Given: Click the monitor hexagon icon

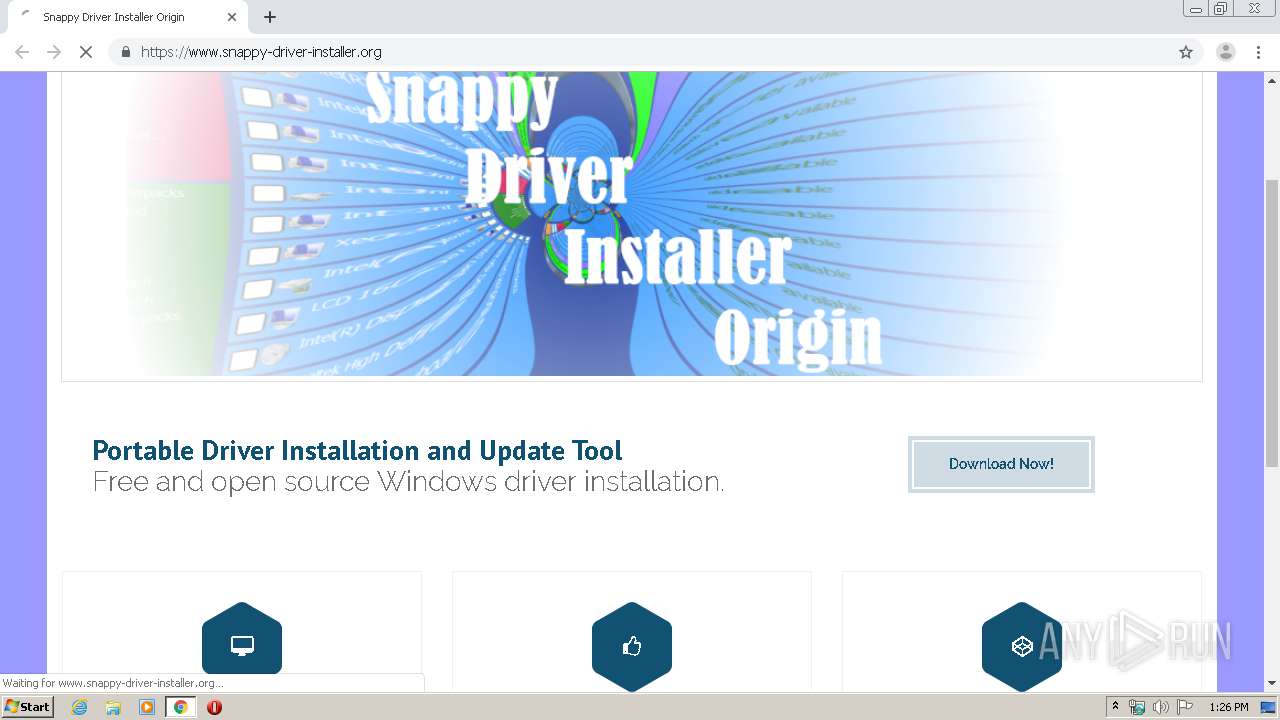Looking at the screenshot, I should point(242,646).
